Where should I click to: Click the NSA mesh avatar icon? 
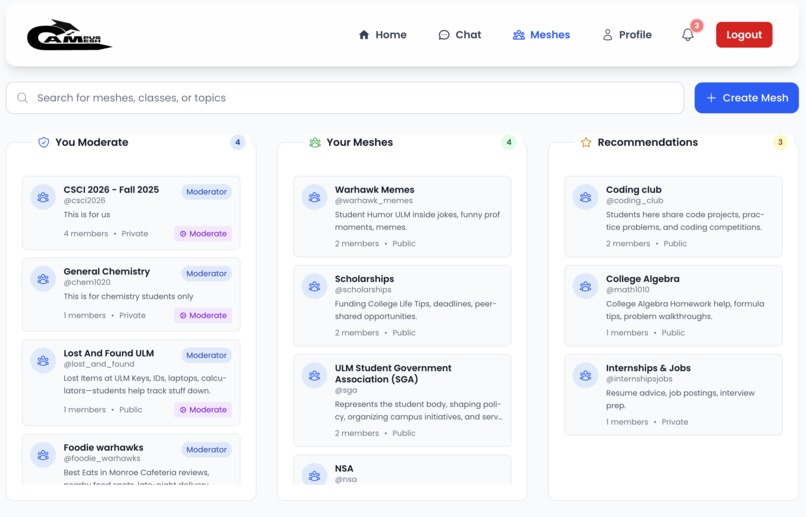click(315, 475)
